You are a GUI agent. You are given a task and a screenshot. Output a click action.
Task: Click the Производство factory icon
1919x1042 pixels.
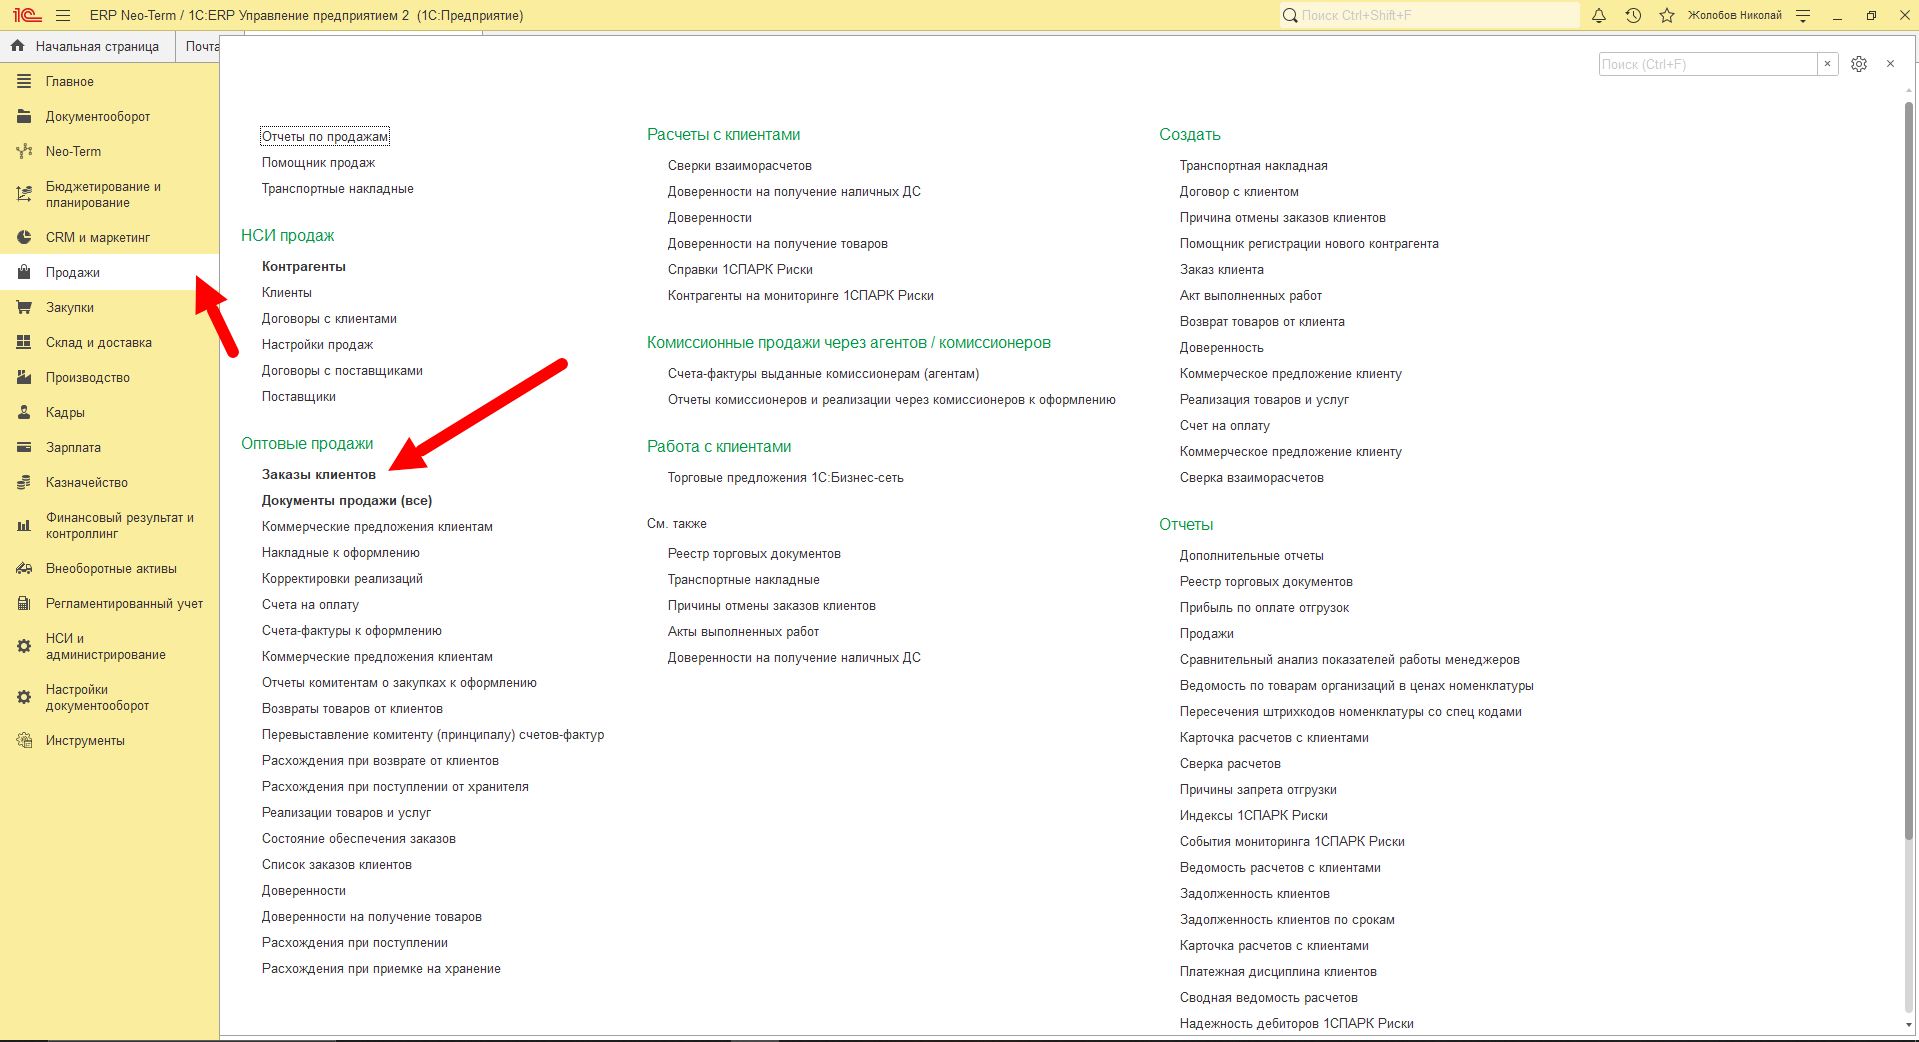click(x=24, y=377)
